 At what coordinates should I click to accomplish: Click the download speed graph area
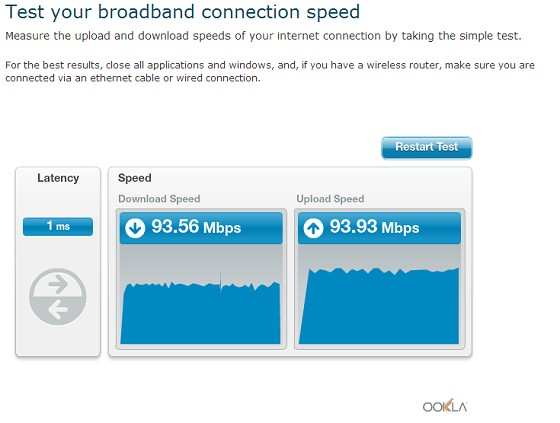(x=201, y=294)
